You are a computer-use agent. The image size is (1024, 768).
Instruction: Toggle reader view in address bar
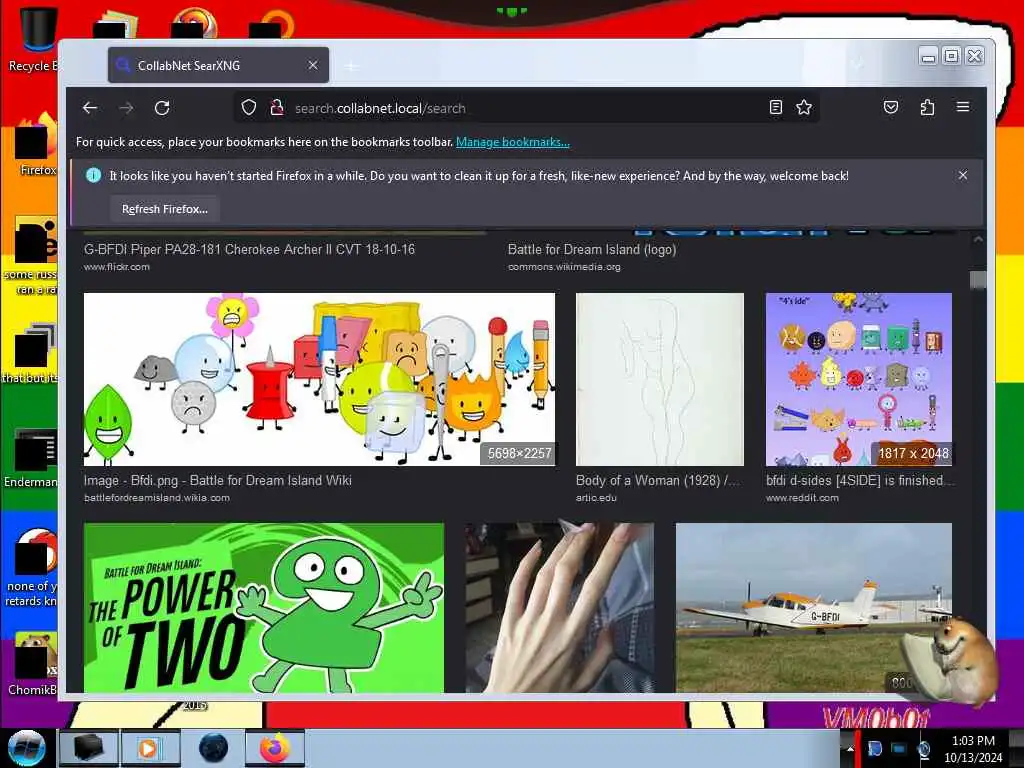[x=775, y=108]
